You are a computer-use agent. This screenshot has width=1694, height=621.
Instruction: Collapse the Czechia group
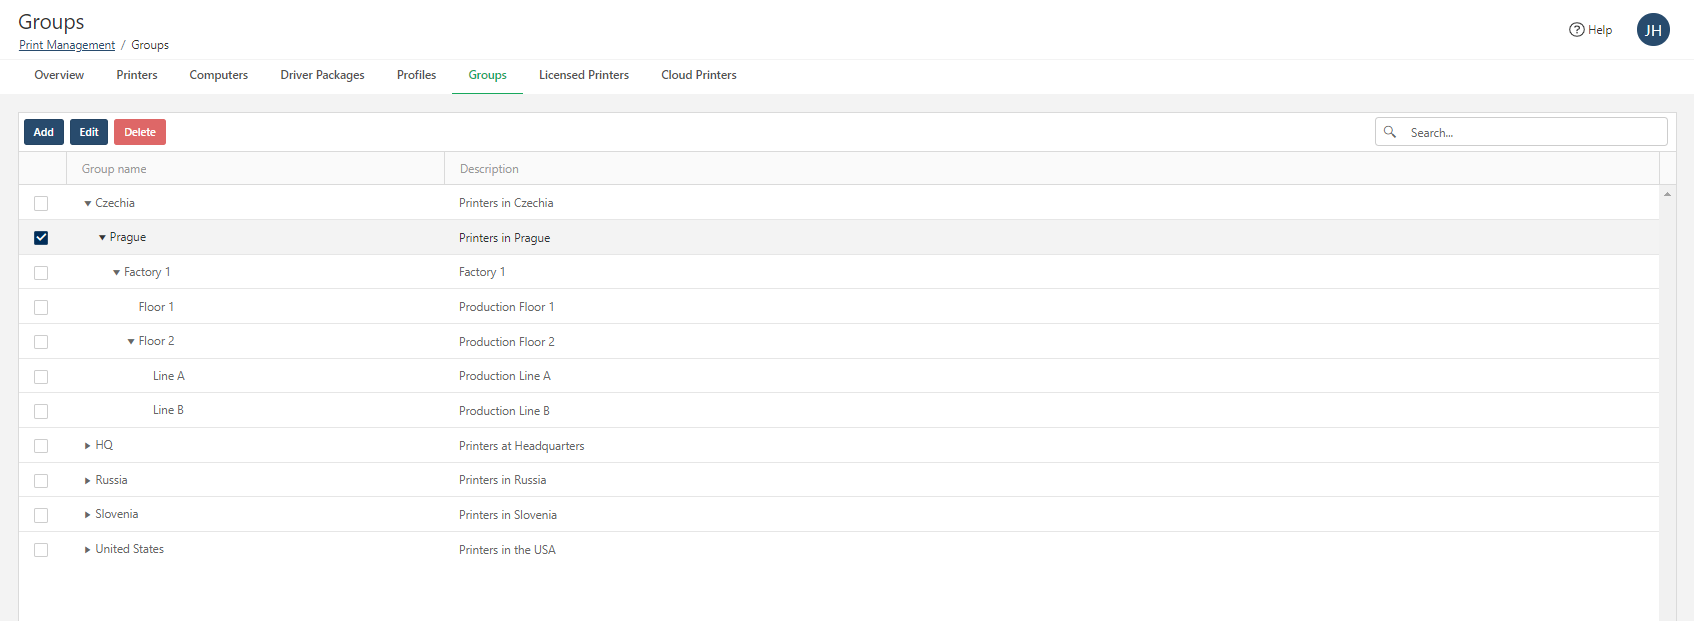coord(88,204)
